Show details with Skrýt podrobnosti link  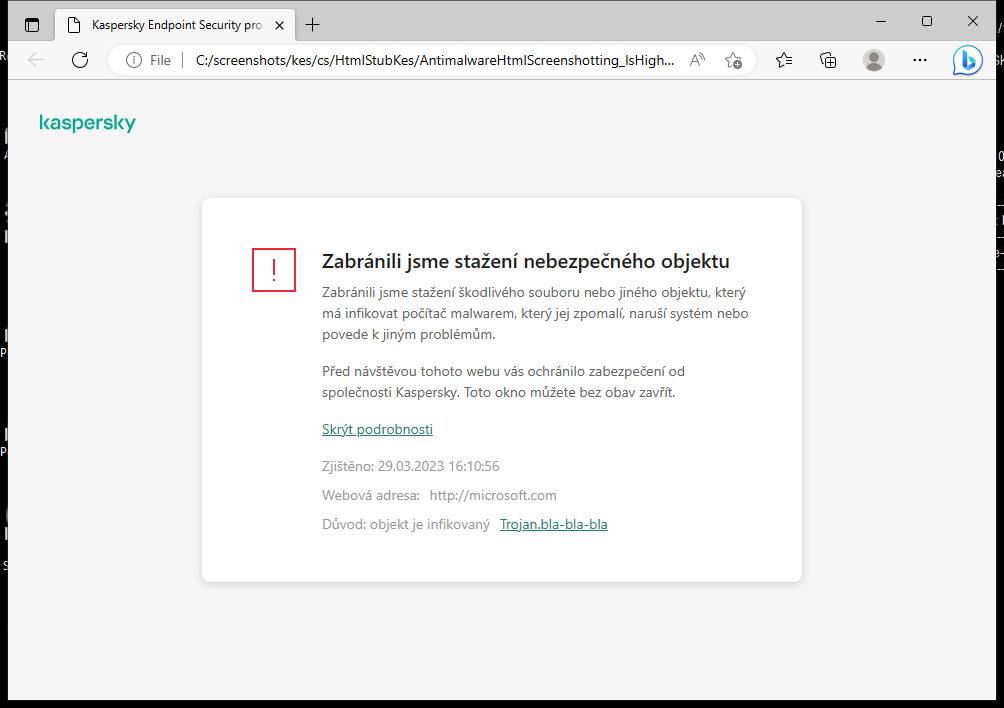[x=377, y=429]
